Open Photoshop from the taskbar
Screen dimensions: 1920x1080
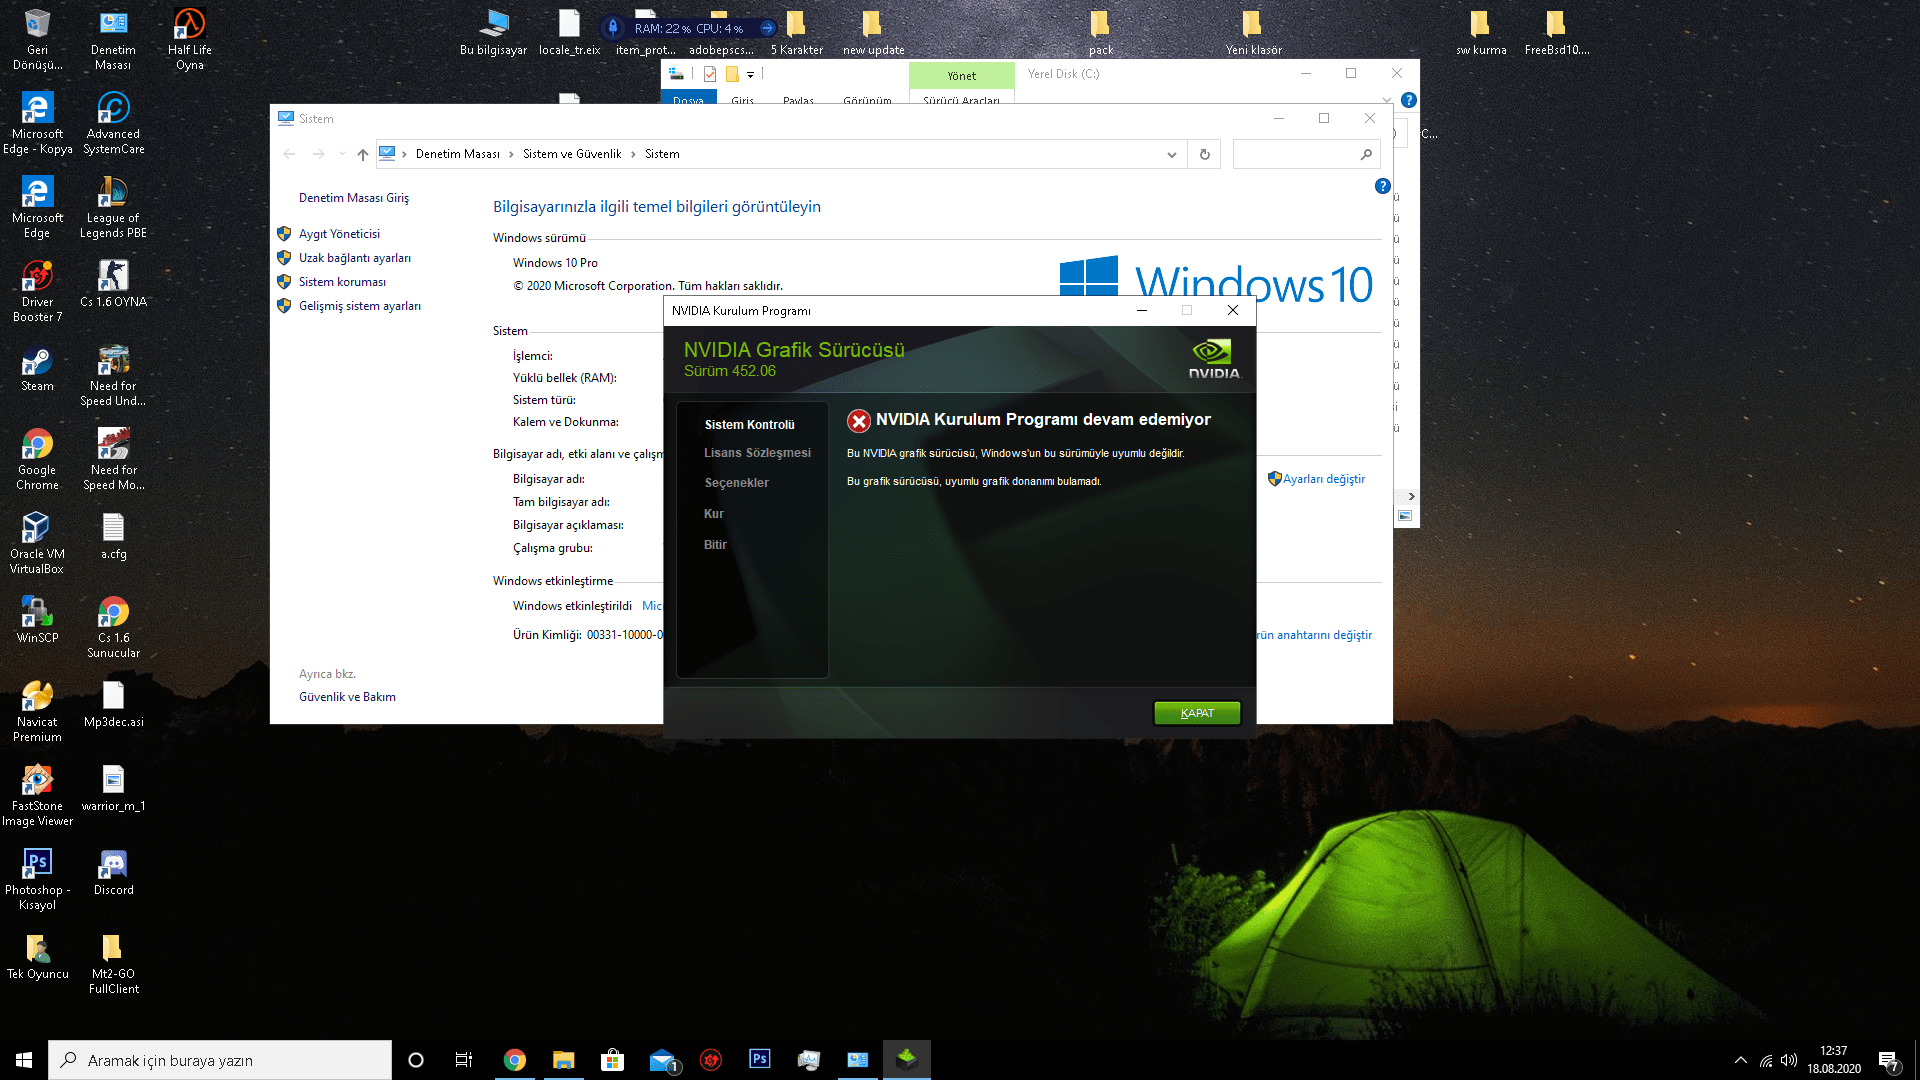[x=760, y=1060]
